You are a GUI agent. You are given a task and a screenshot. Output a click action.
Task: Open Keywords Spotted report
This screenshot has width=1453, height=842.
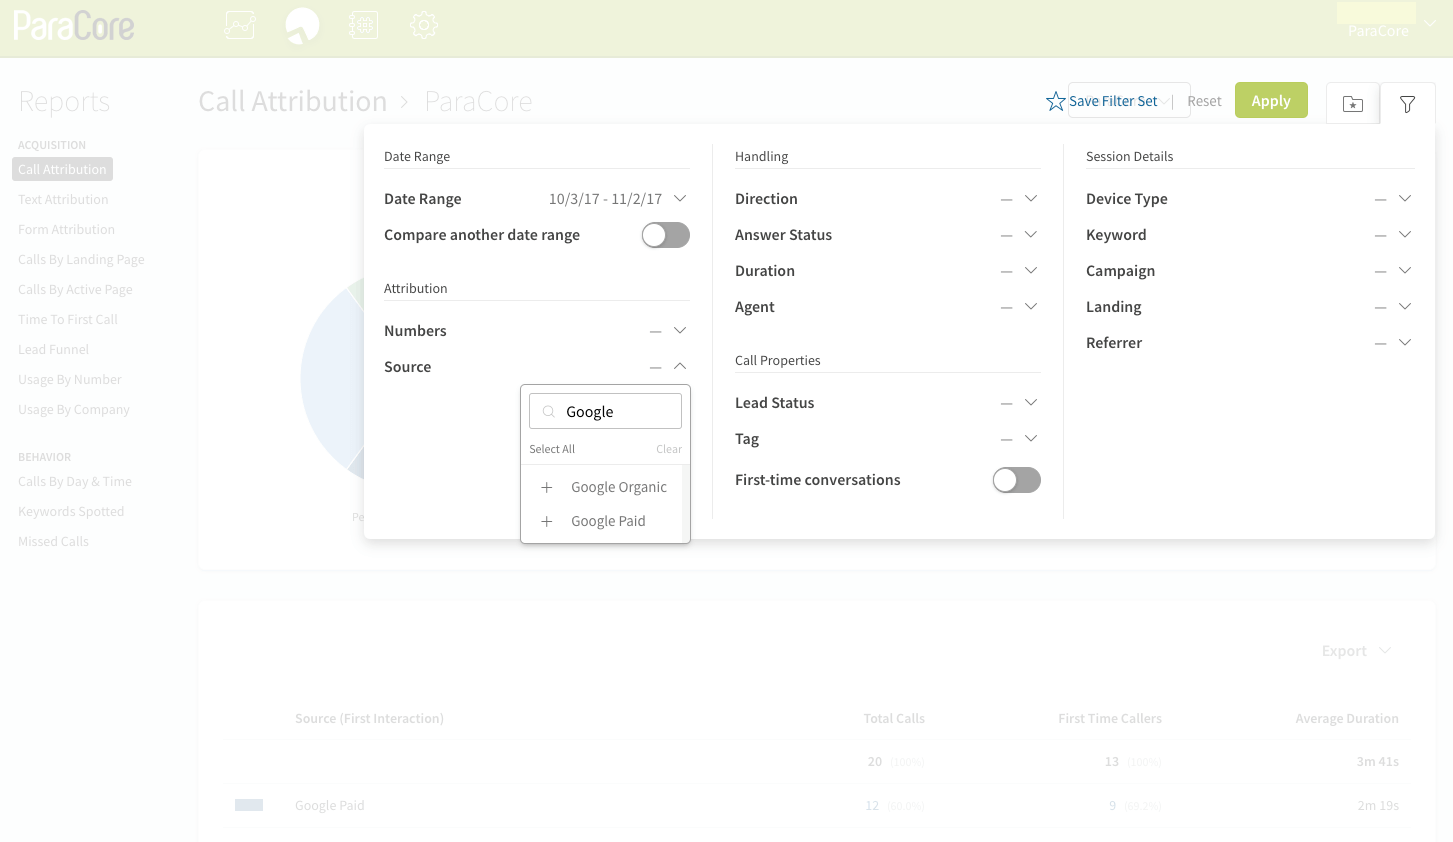(x=71, y=511)
